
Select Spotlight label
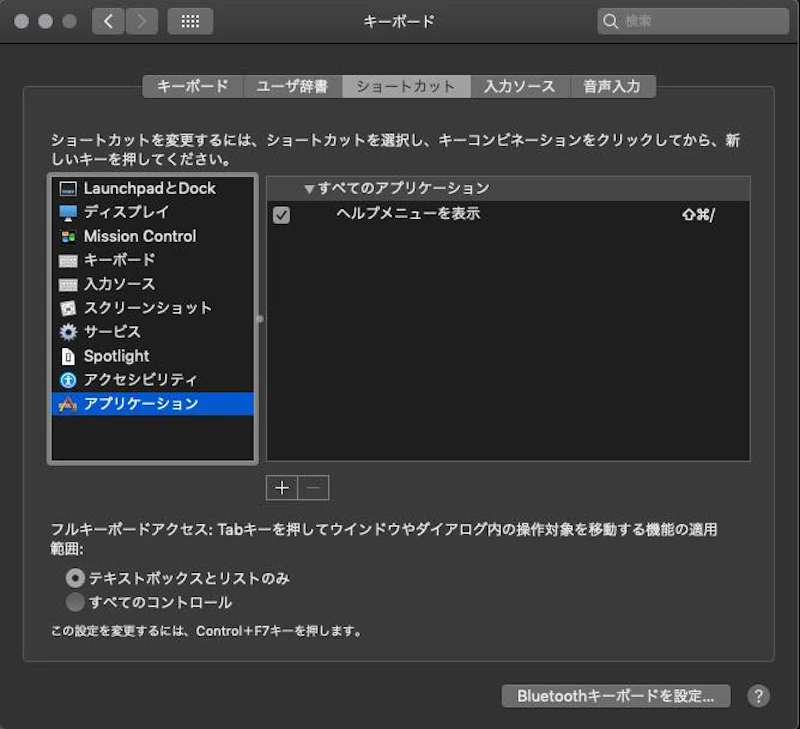[116, 356]
